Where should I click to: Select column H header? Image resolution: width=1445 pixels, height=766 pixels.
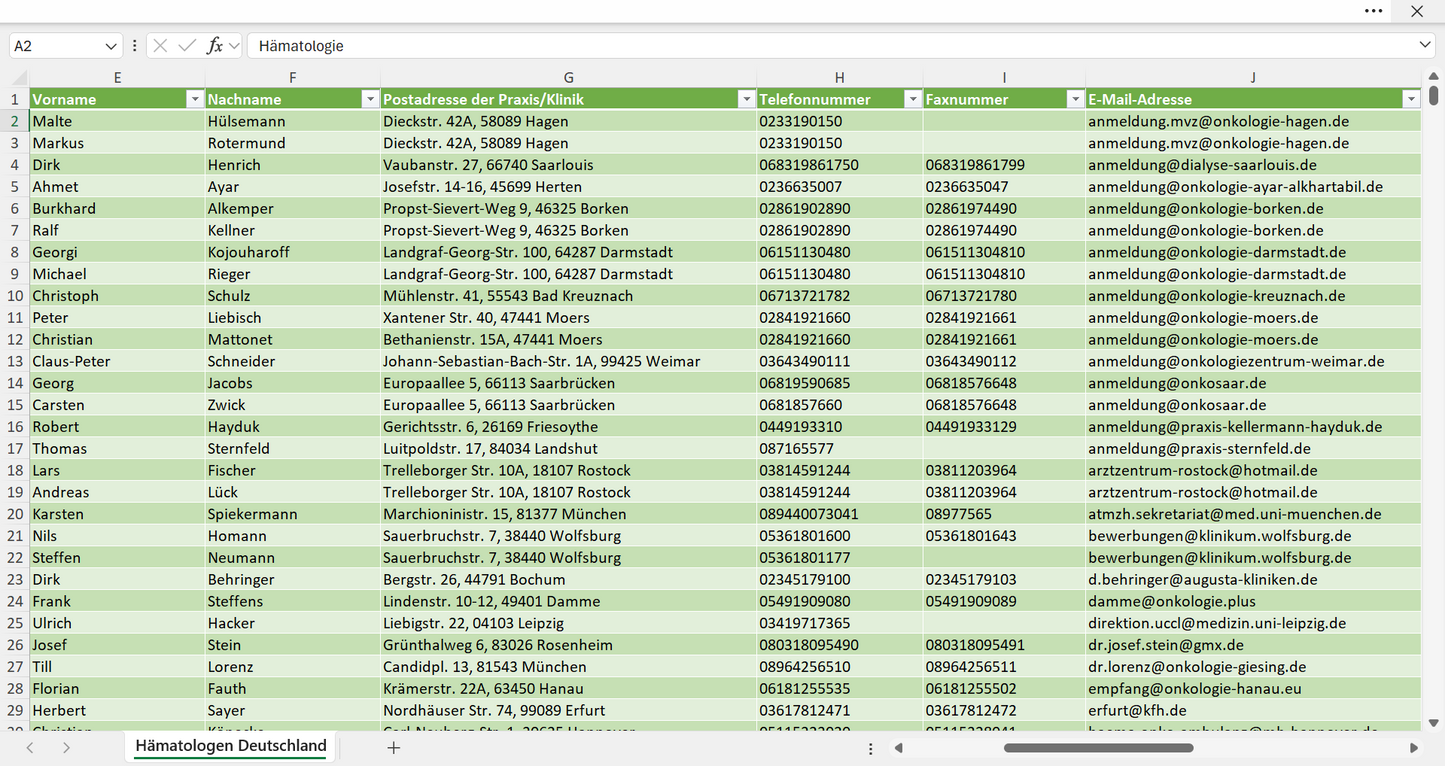840,78
